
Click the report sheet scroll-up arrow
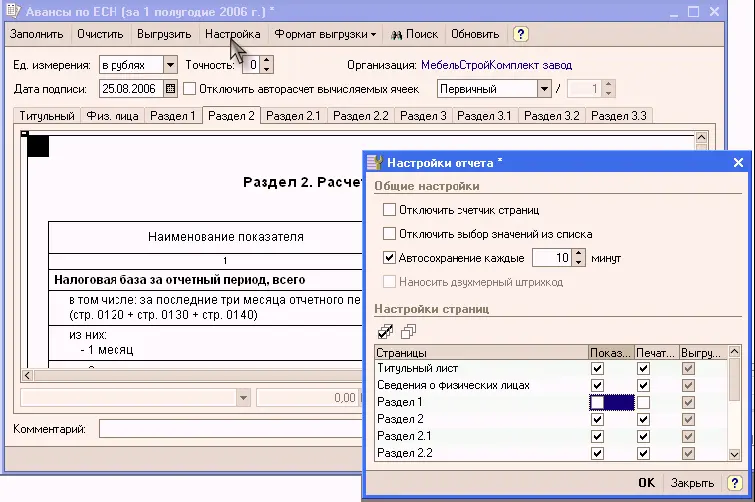click(x=701, y=138)
